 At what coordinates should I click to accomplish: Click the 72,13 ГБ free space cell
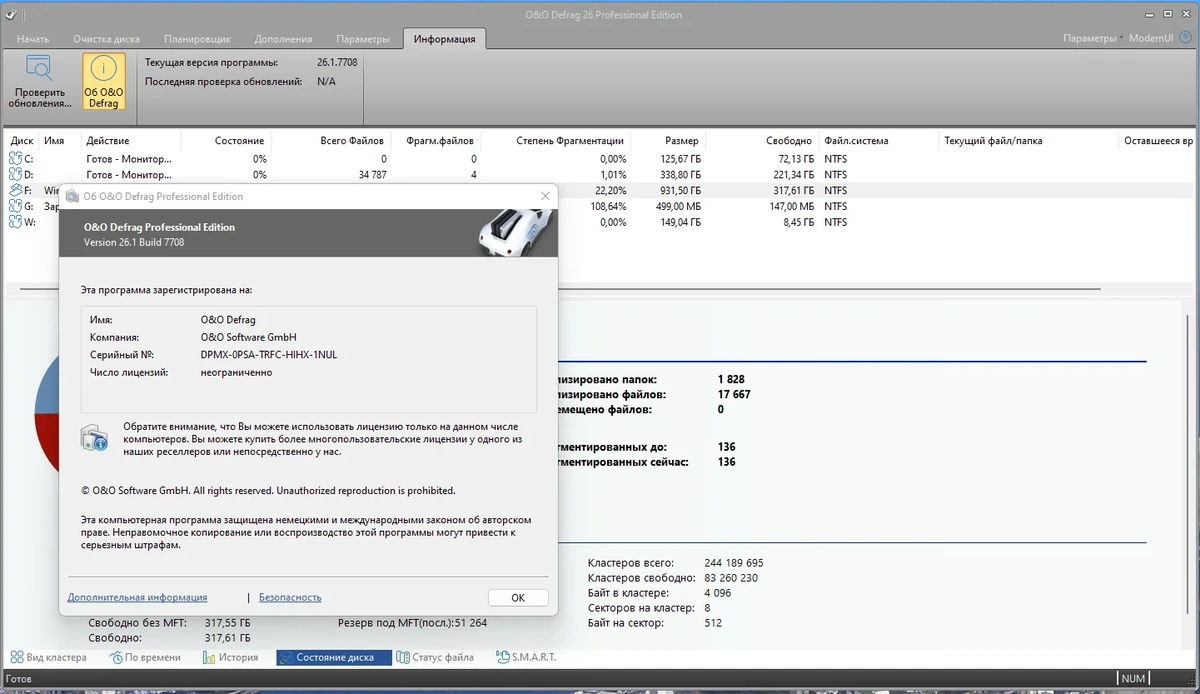coord(796,159)
